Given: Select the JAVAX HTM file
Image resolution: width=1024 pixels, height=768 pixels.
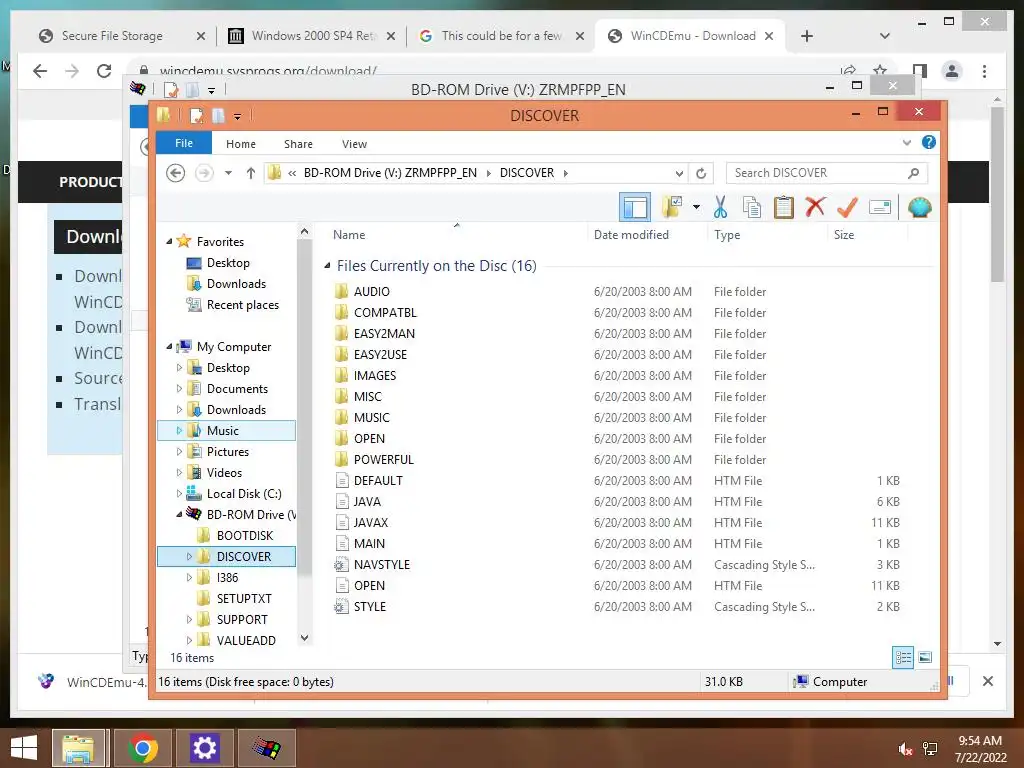Looking at the screenshot, I should coord(370,523).
